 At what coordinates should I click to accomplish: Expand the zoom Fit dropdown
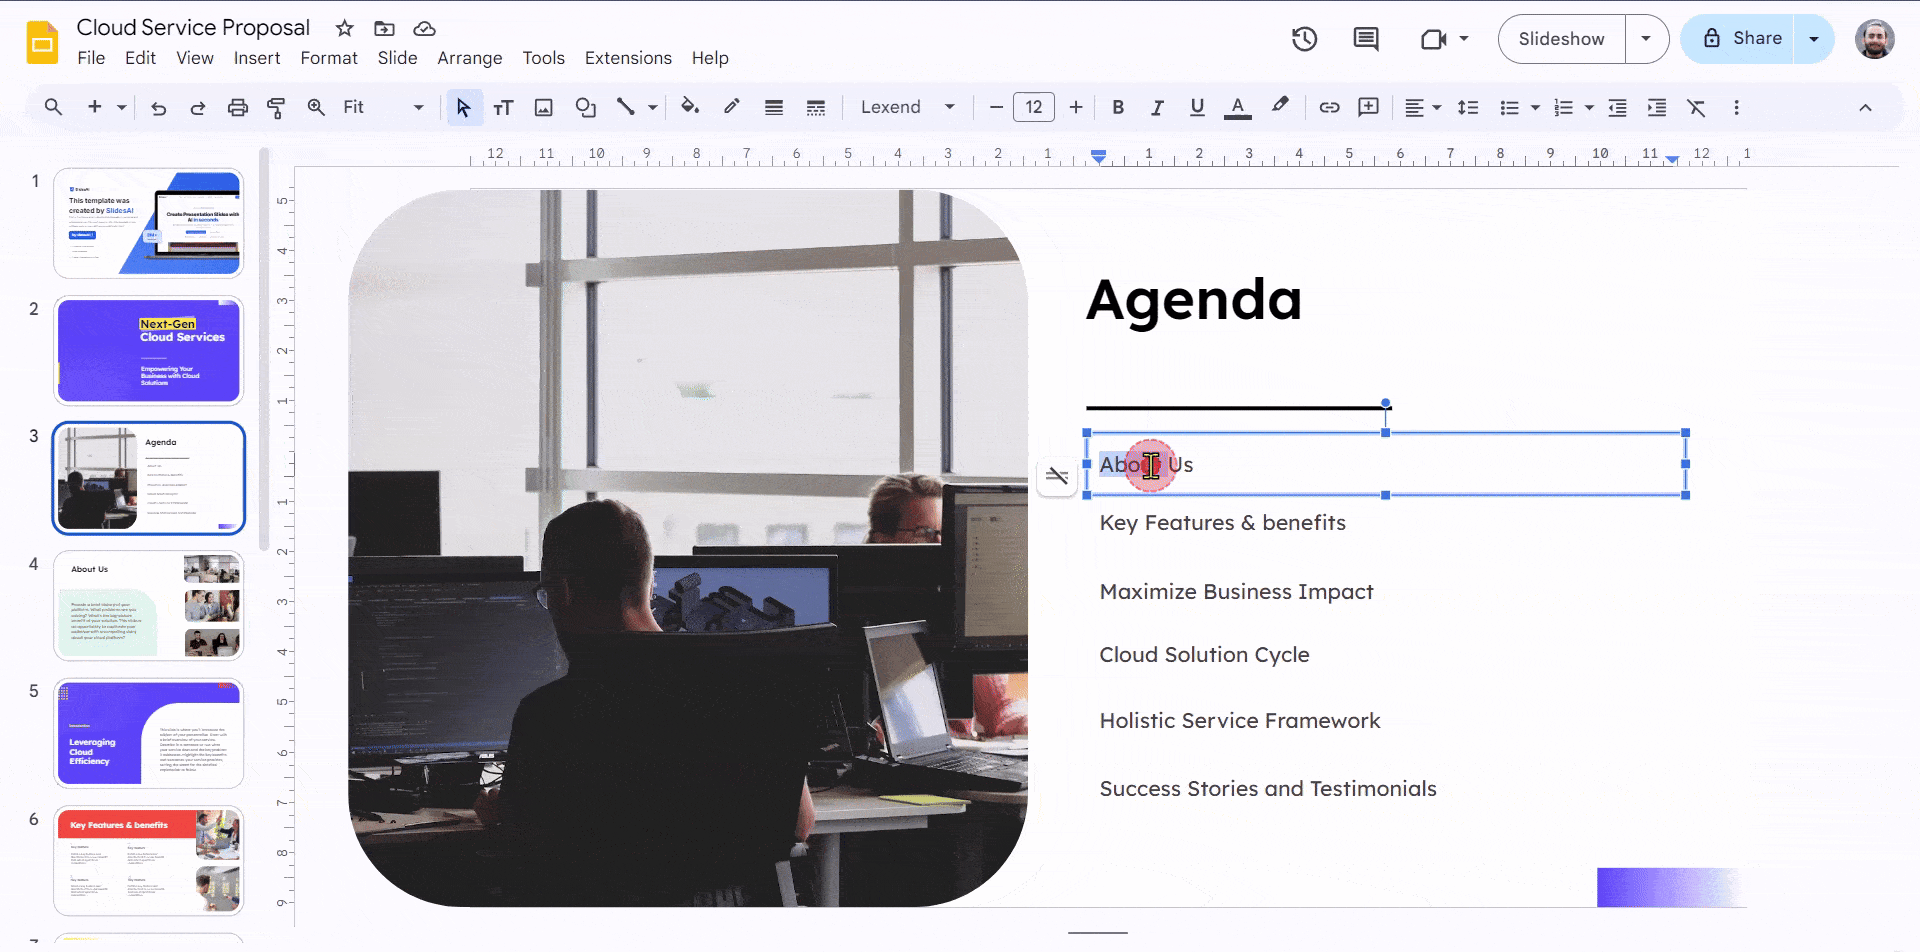419,107
